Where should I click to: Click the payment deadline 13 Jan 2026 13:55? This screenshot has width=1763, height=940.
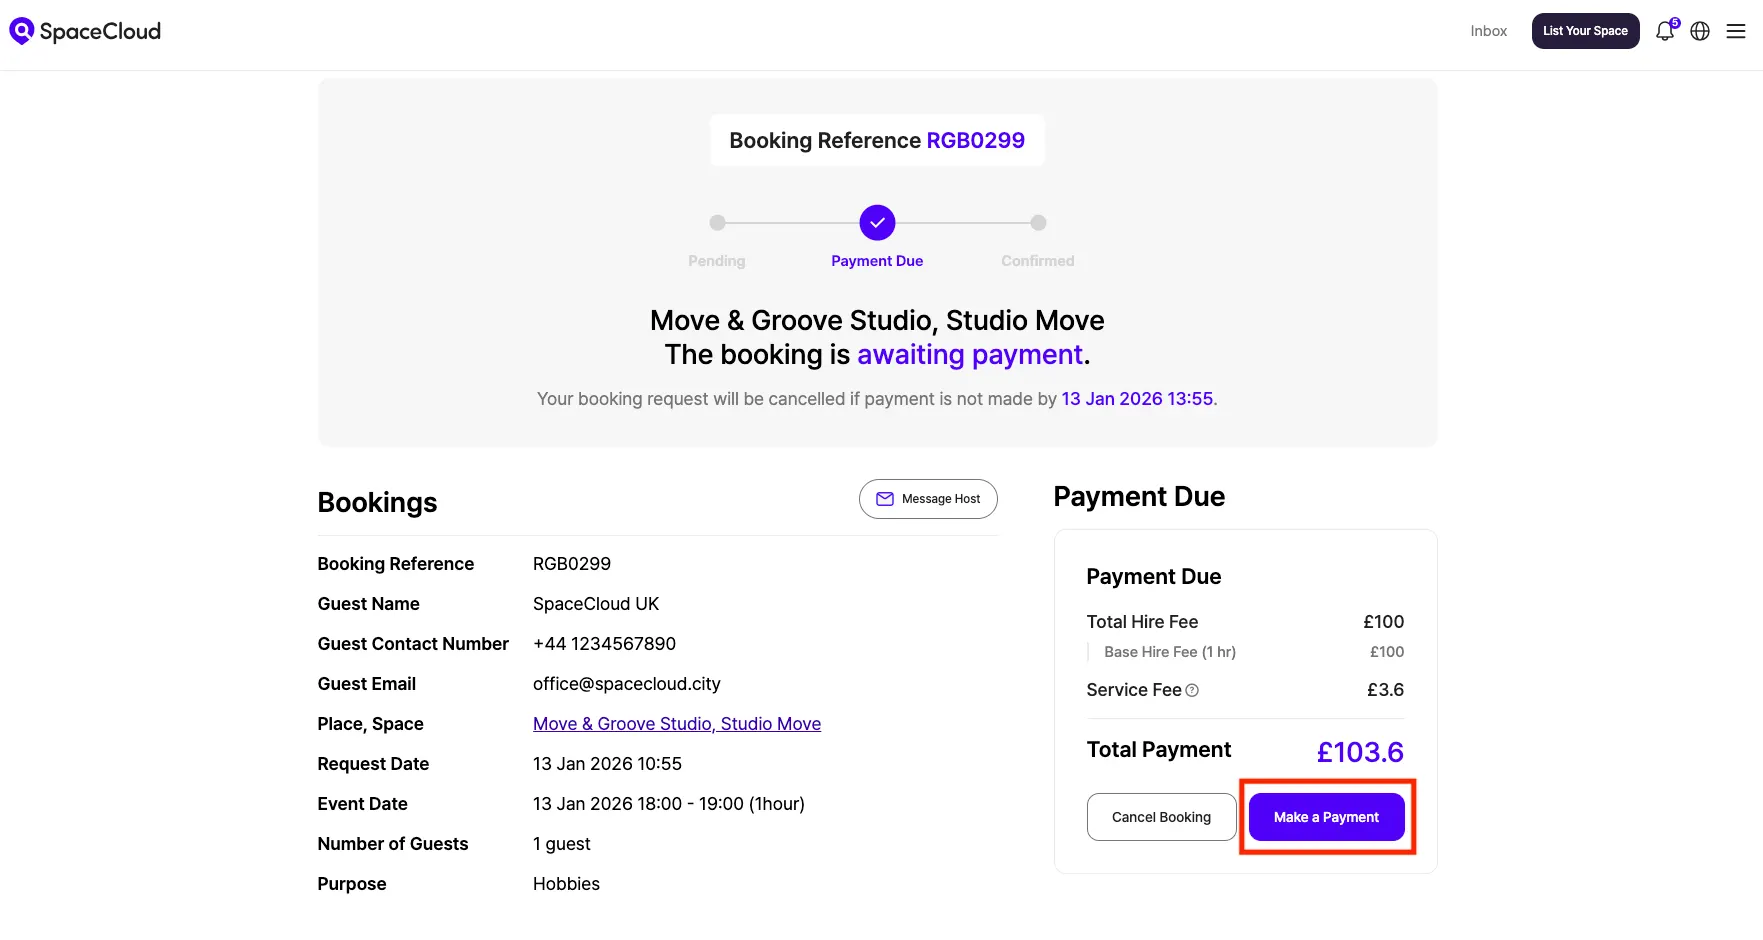pos(1137,399)
